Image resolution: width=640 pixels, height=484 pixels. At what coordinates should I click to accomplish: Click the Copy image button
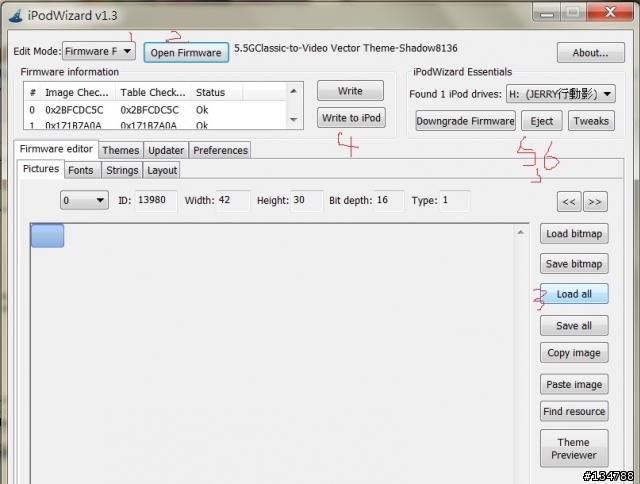click(x=574, y=353)
